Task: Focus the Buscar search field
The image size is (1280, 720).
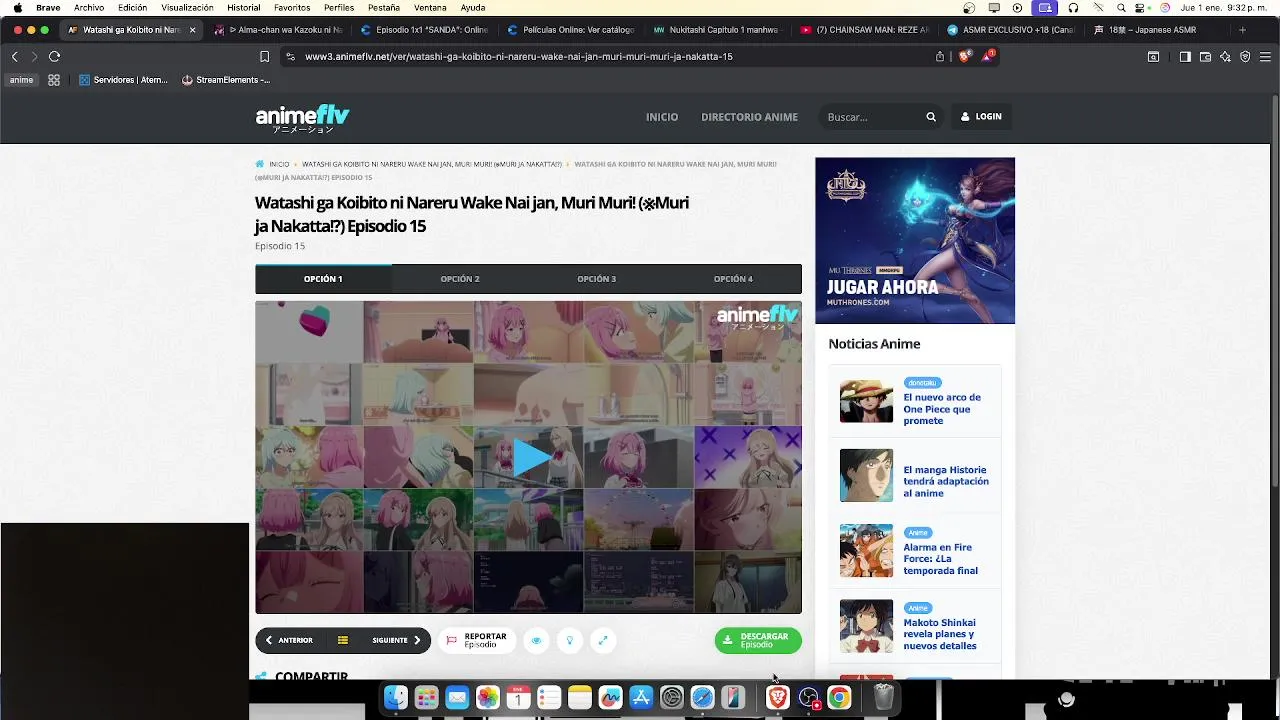Action: point(872,117)
